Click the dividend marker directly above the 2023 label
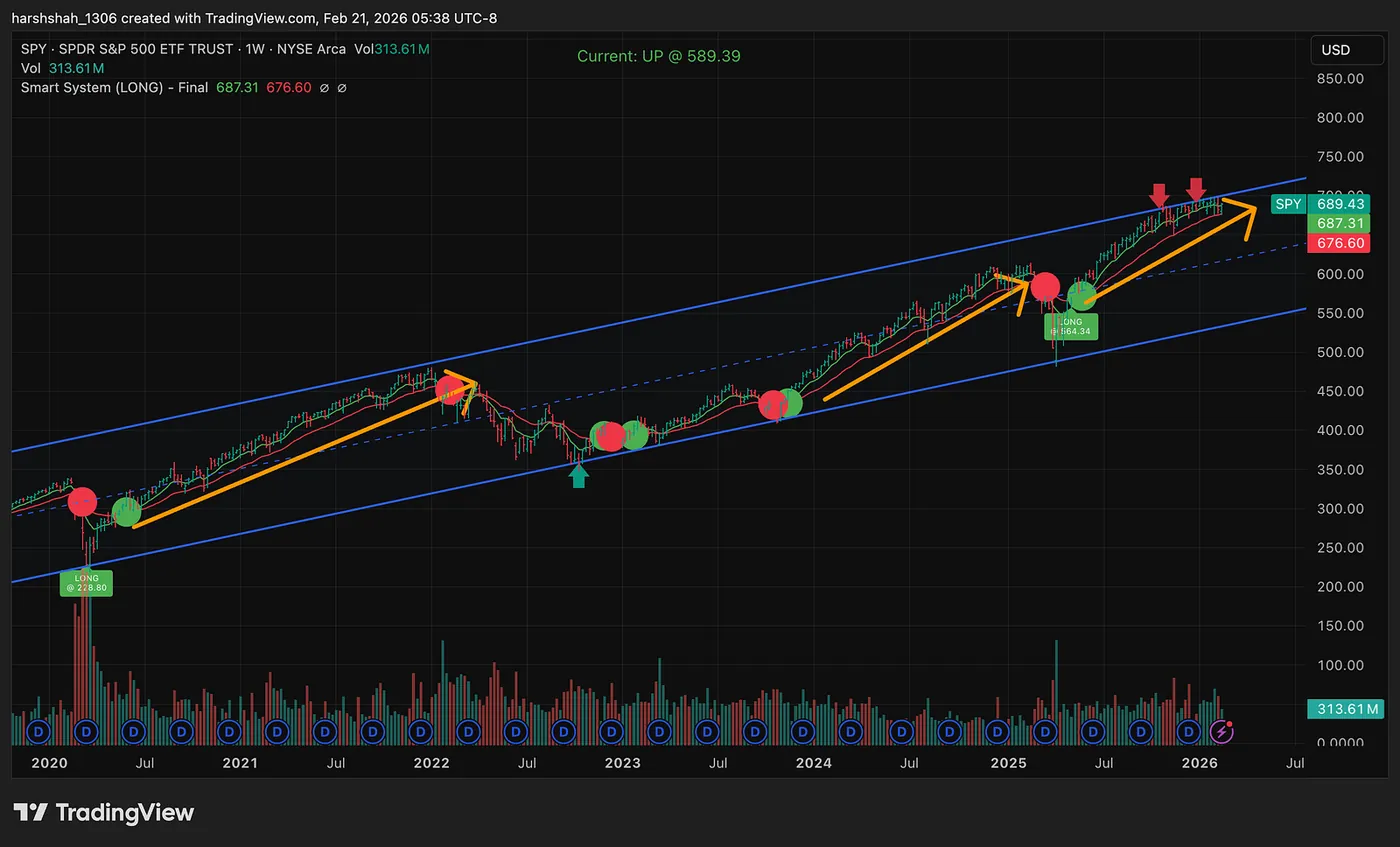This screenshot has width=1400, height=847. [x=612, y=732]
